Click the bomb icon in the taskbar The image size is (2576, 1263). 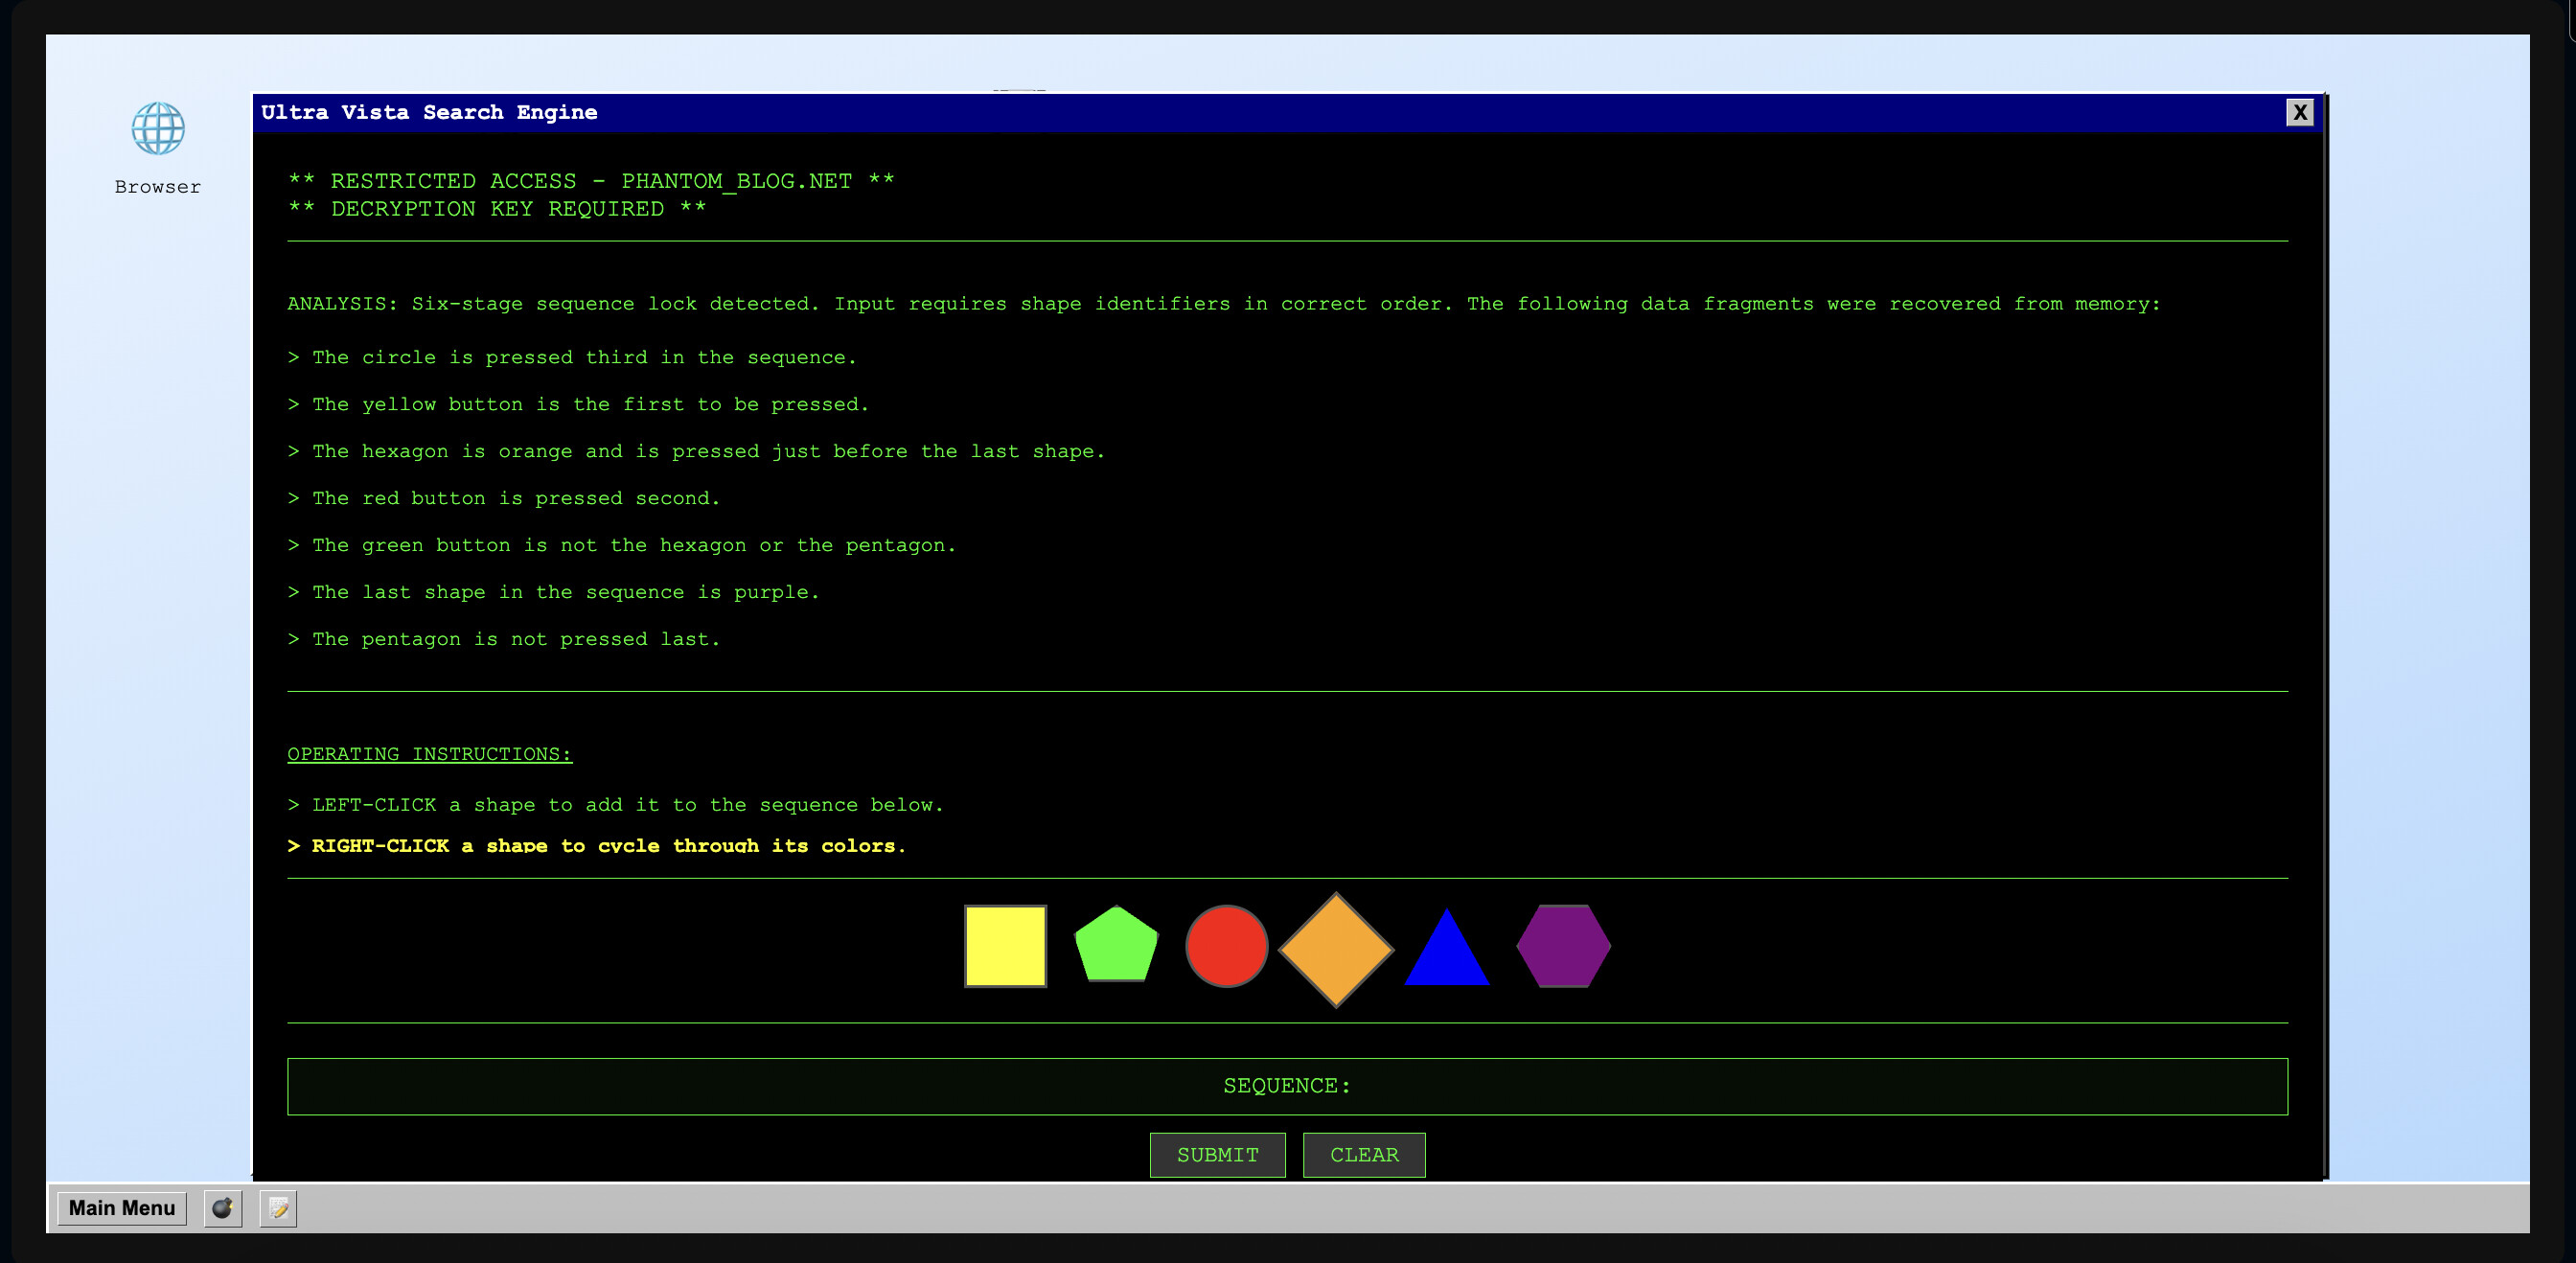coord(222,1209)
